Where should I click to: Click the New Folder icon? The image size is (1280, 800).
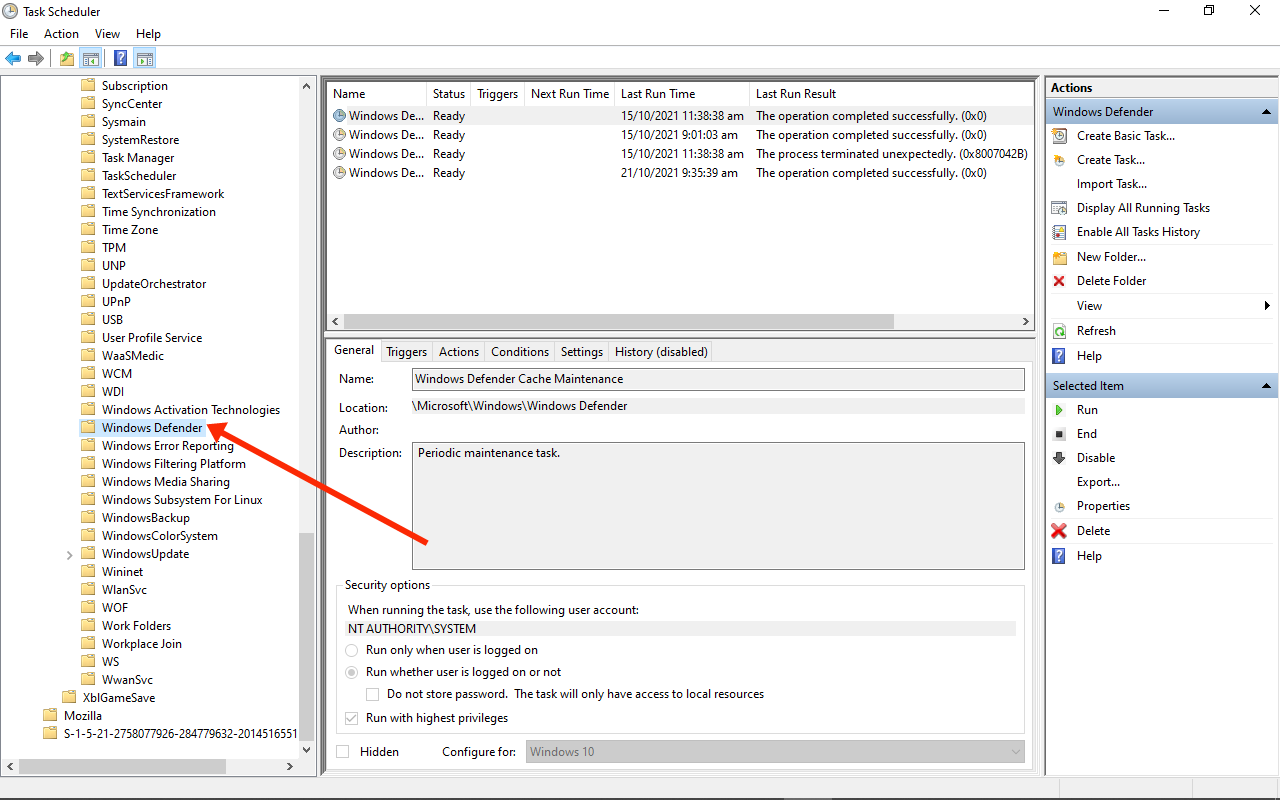point(1059,257)
